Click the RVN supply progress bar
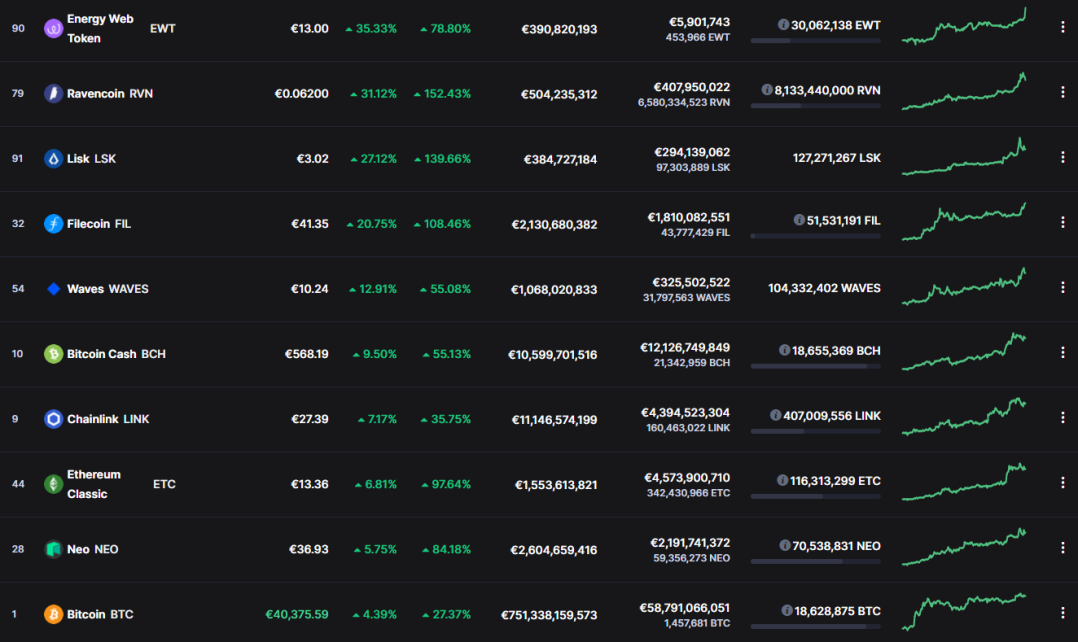Screen dimensions: 1078x642 tap(815, 106)
